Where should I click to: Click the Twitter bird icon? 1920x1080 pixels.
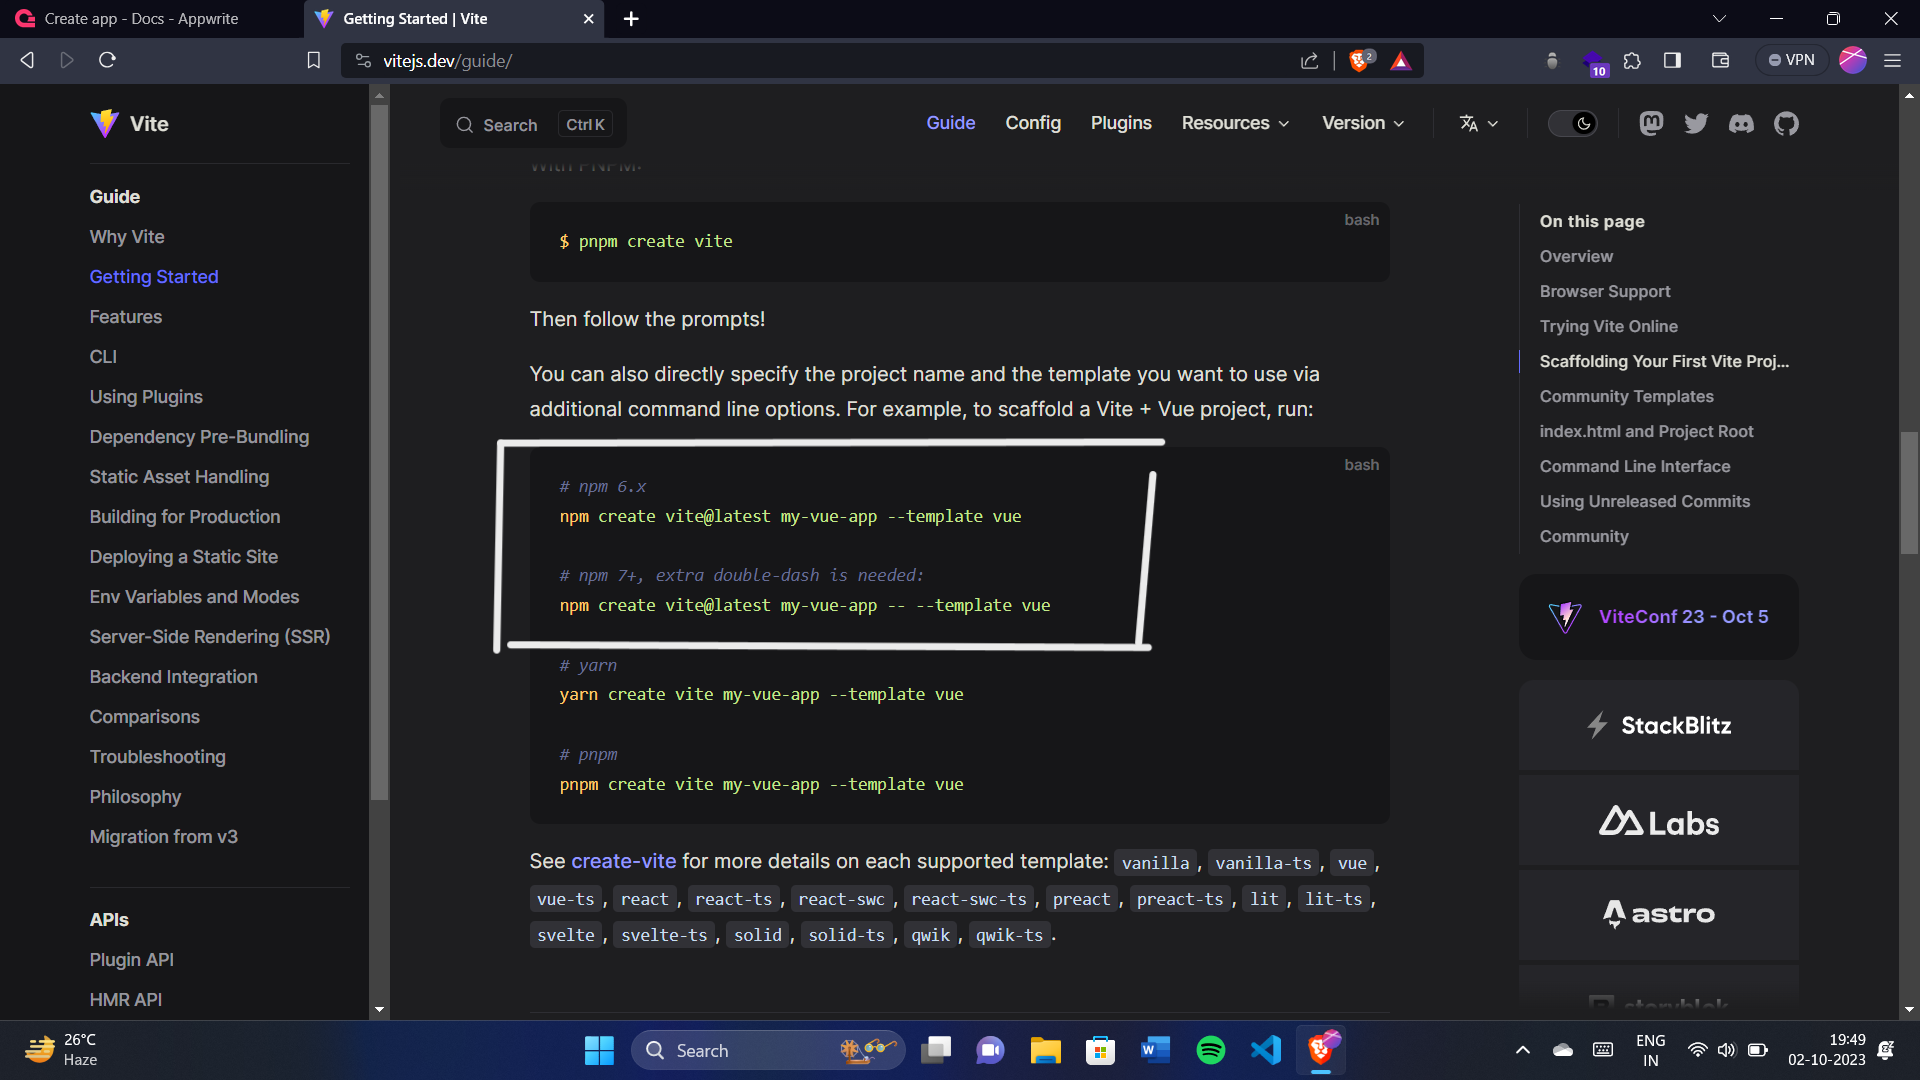tap(1696, 123)
